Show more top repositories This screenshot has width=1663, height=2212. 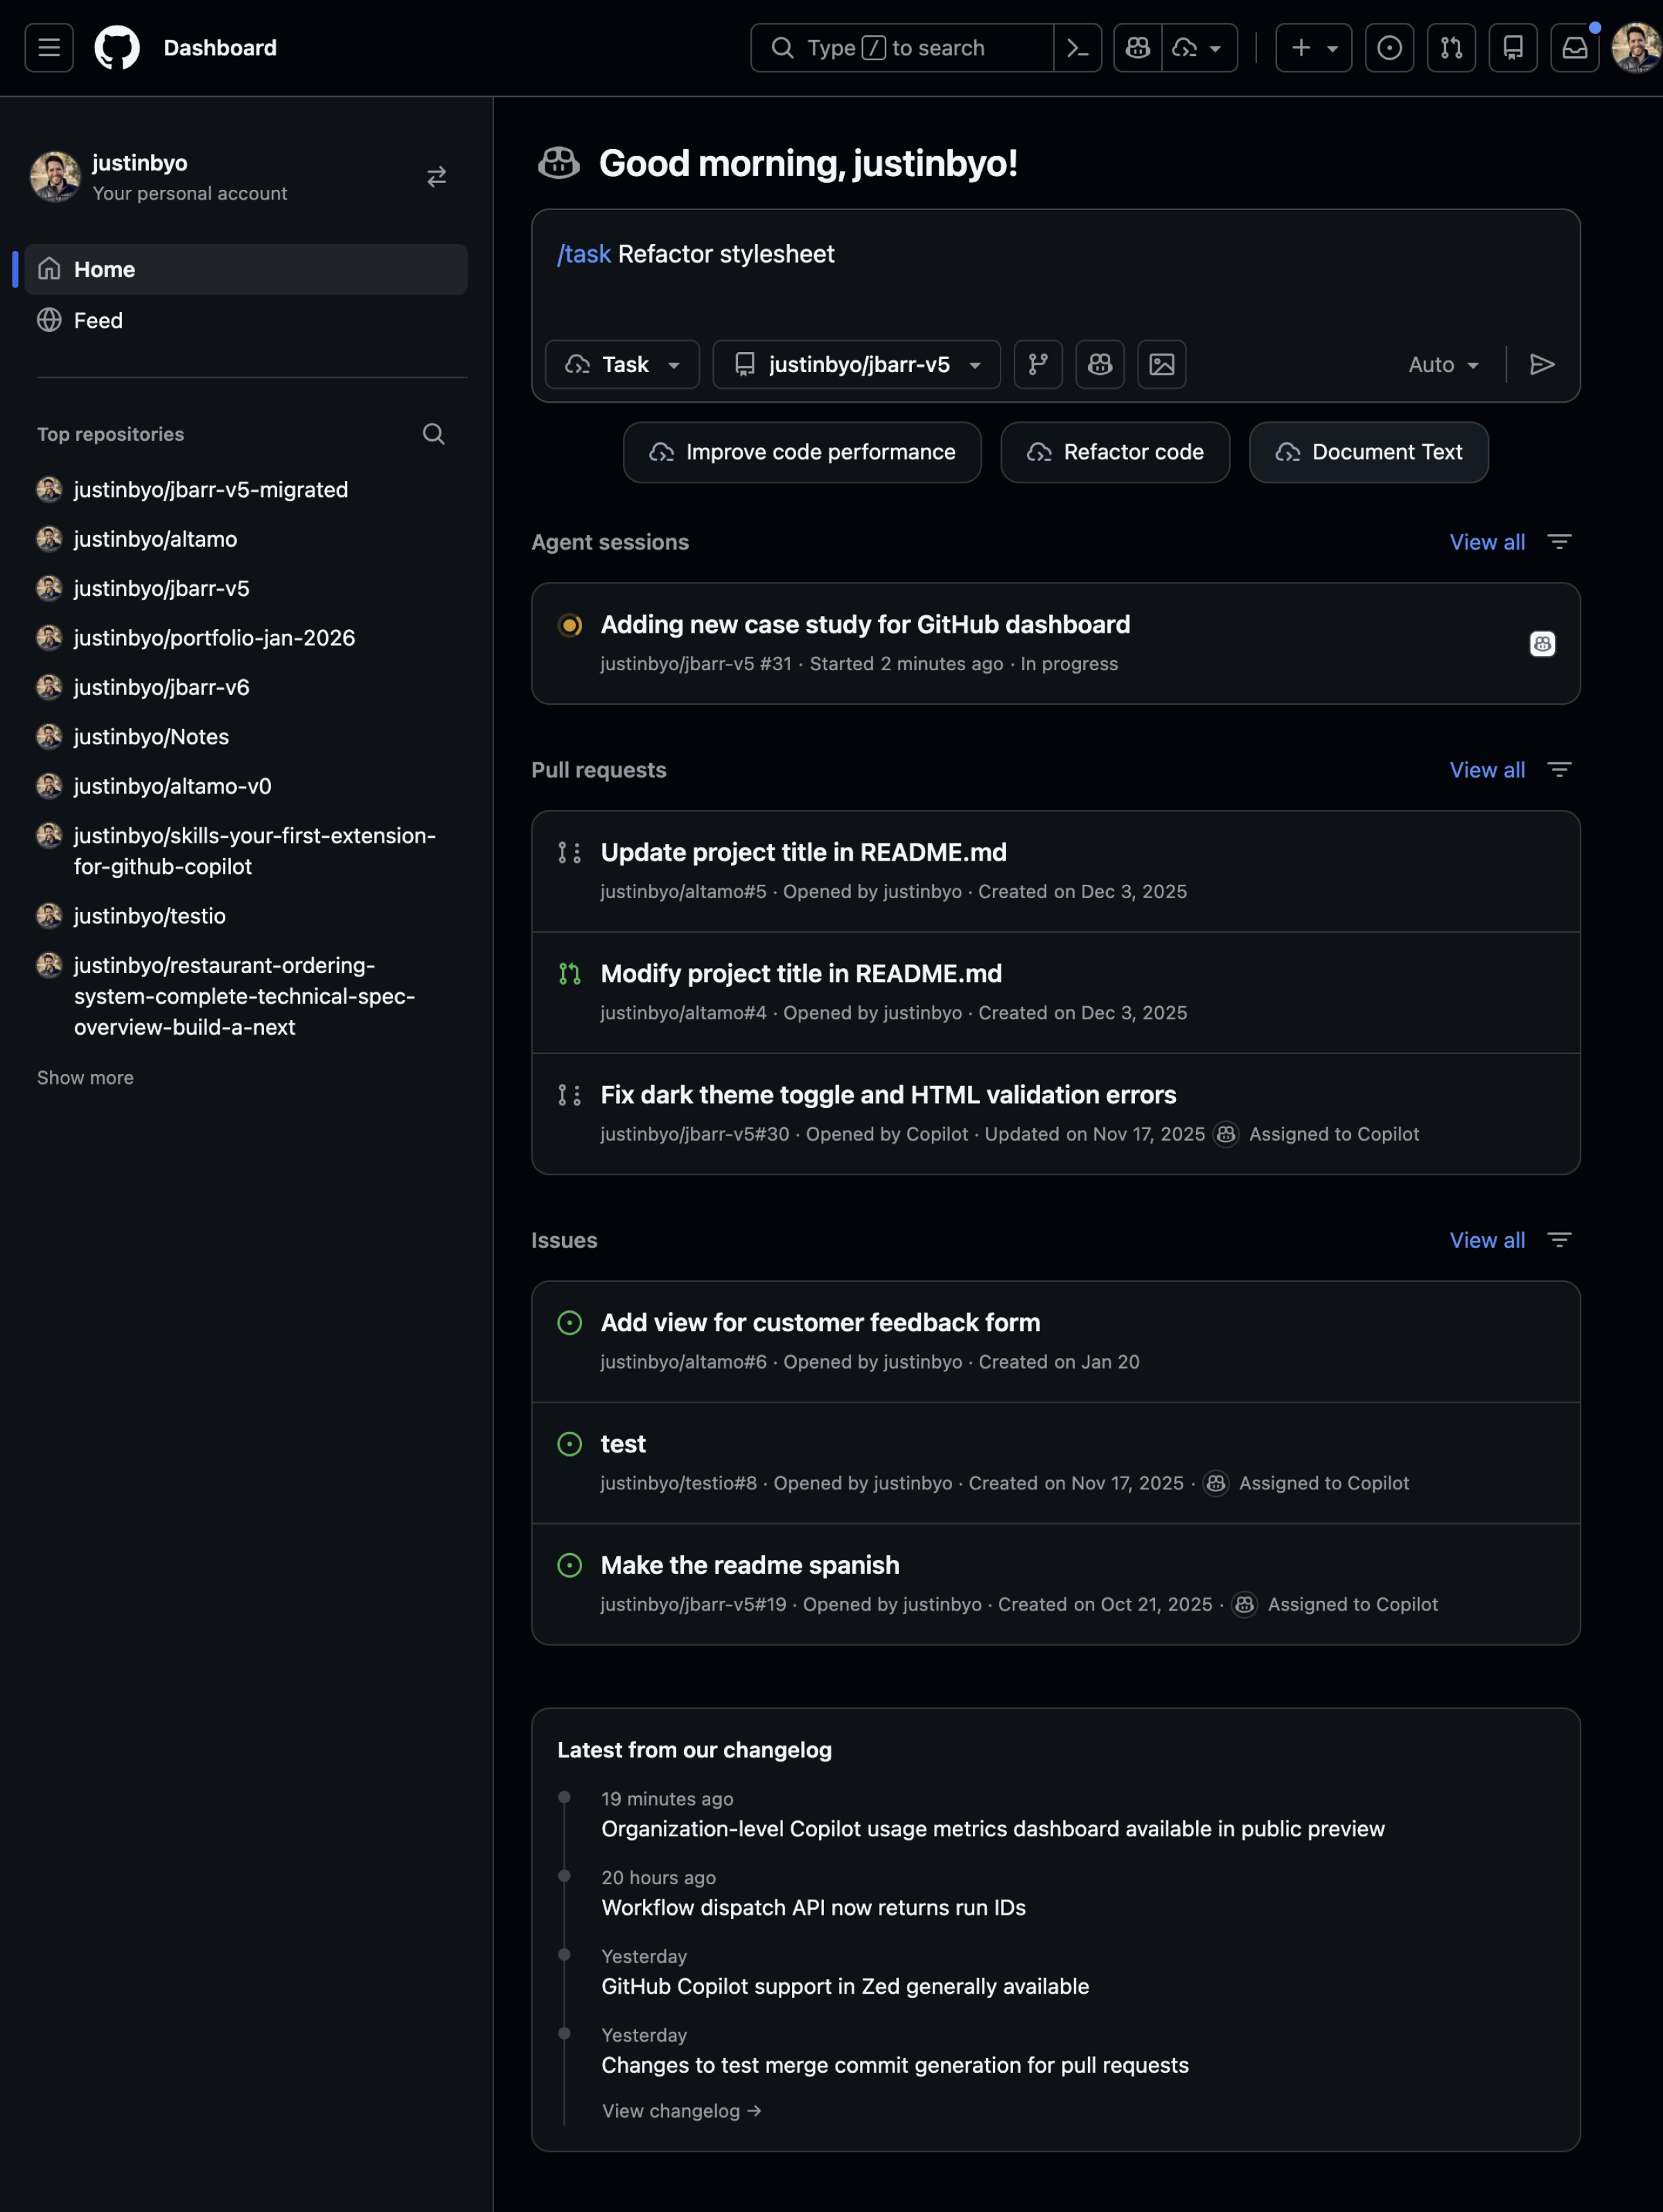click(x=84, y=1077)
